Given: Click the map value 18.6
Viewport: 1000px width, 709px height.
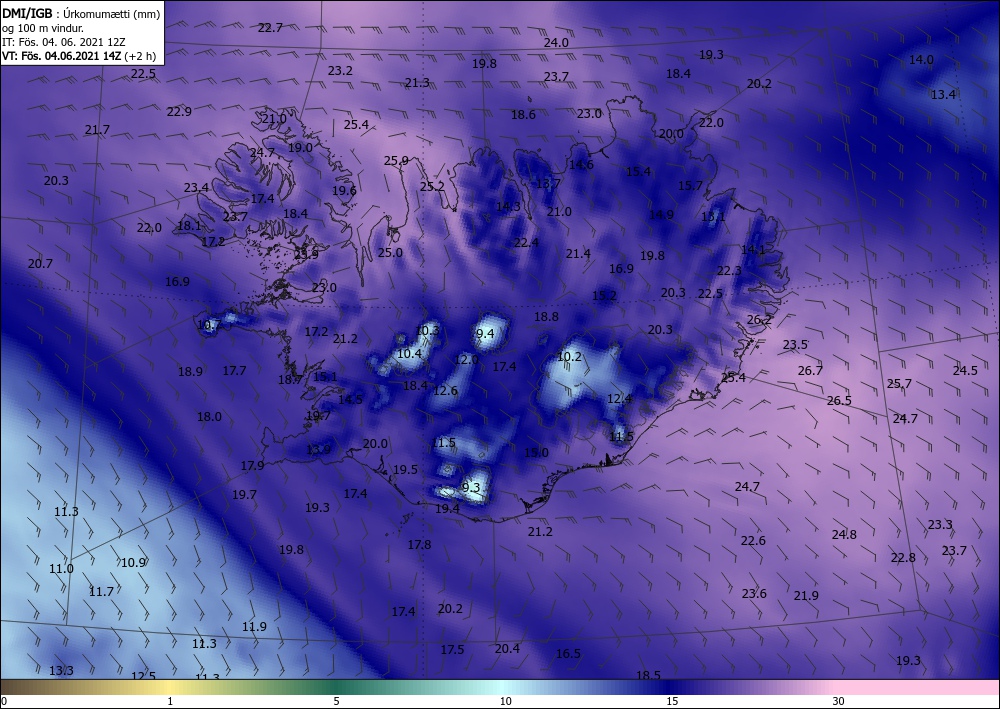Looking at the screenshot, I should tap(523, 115).
